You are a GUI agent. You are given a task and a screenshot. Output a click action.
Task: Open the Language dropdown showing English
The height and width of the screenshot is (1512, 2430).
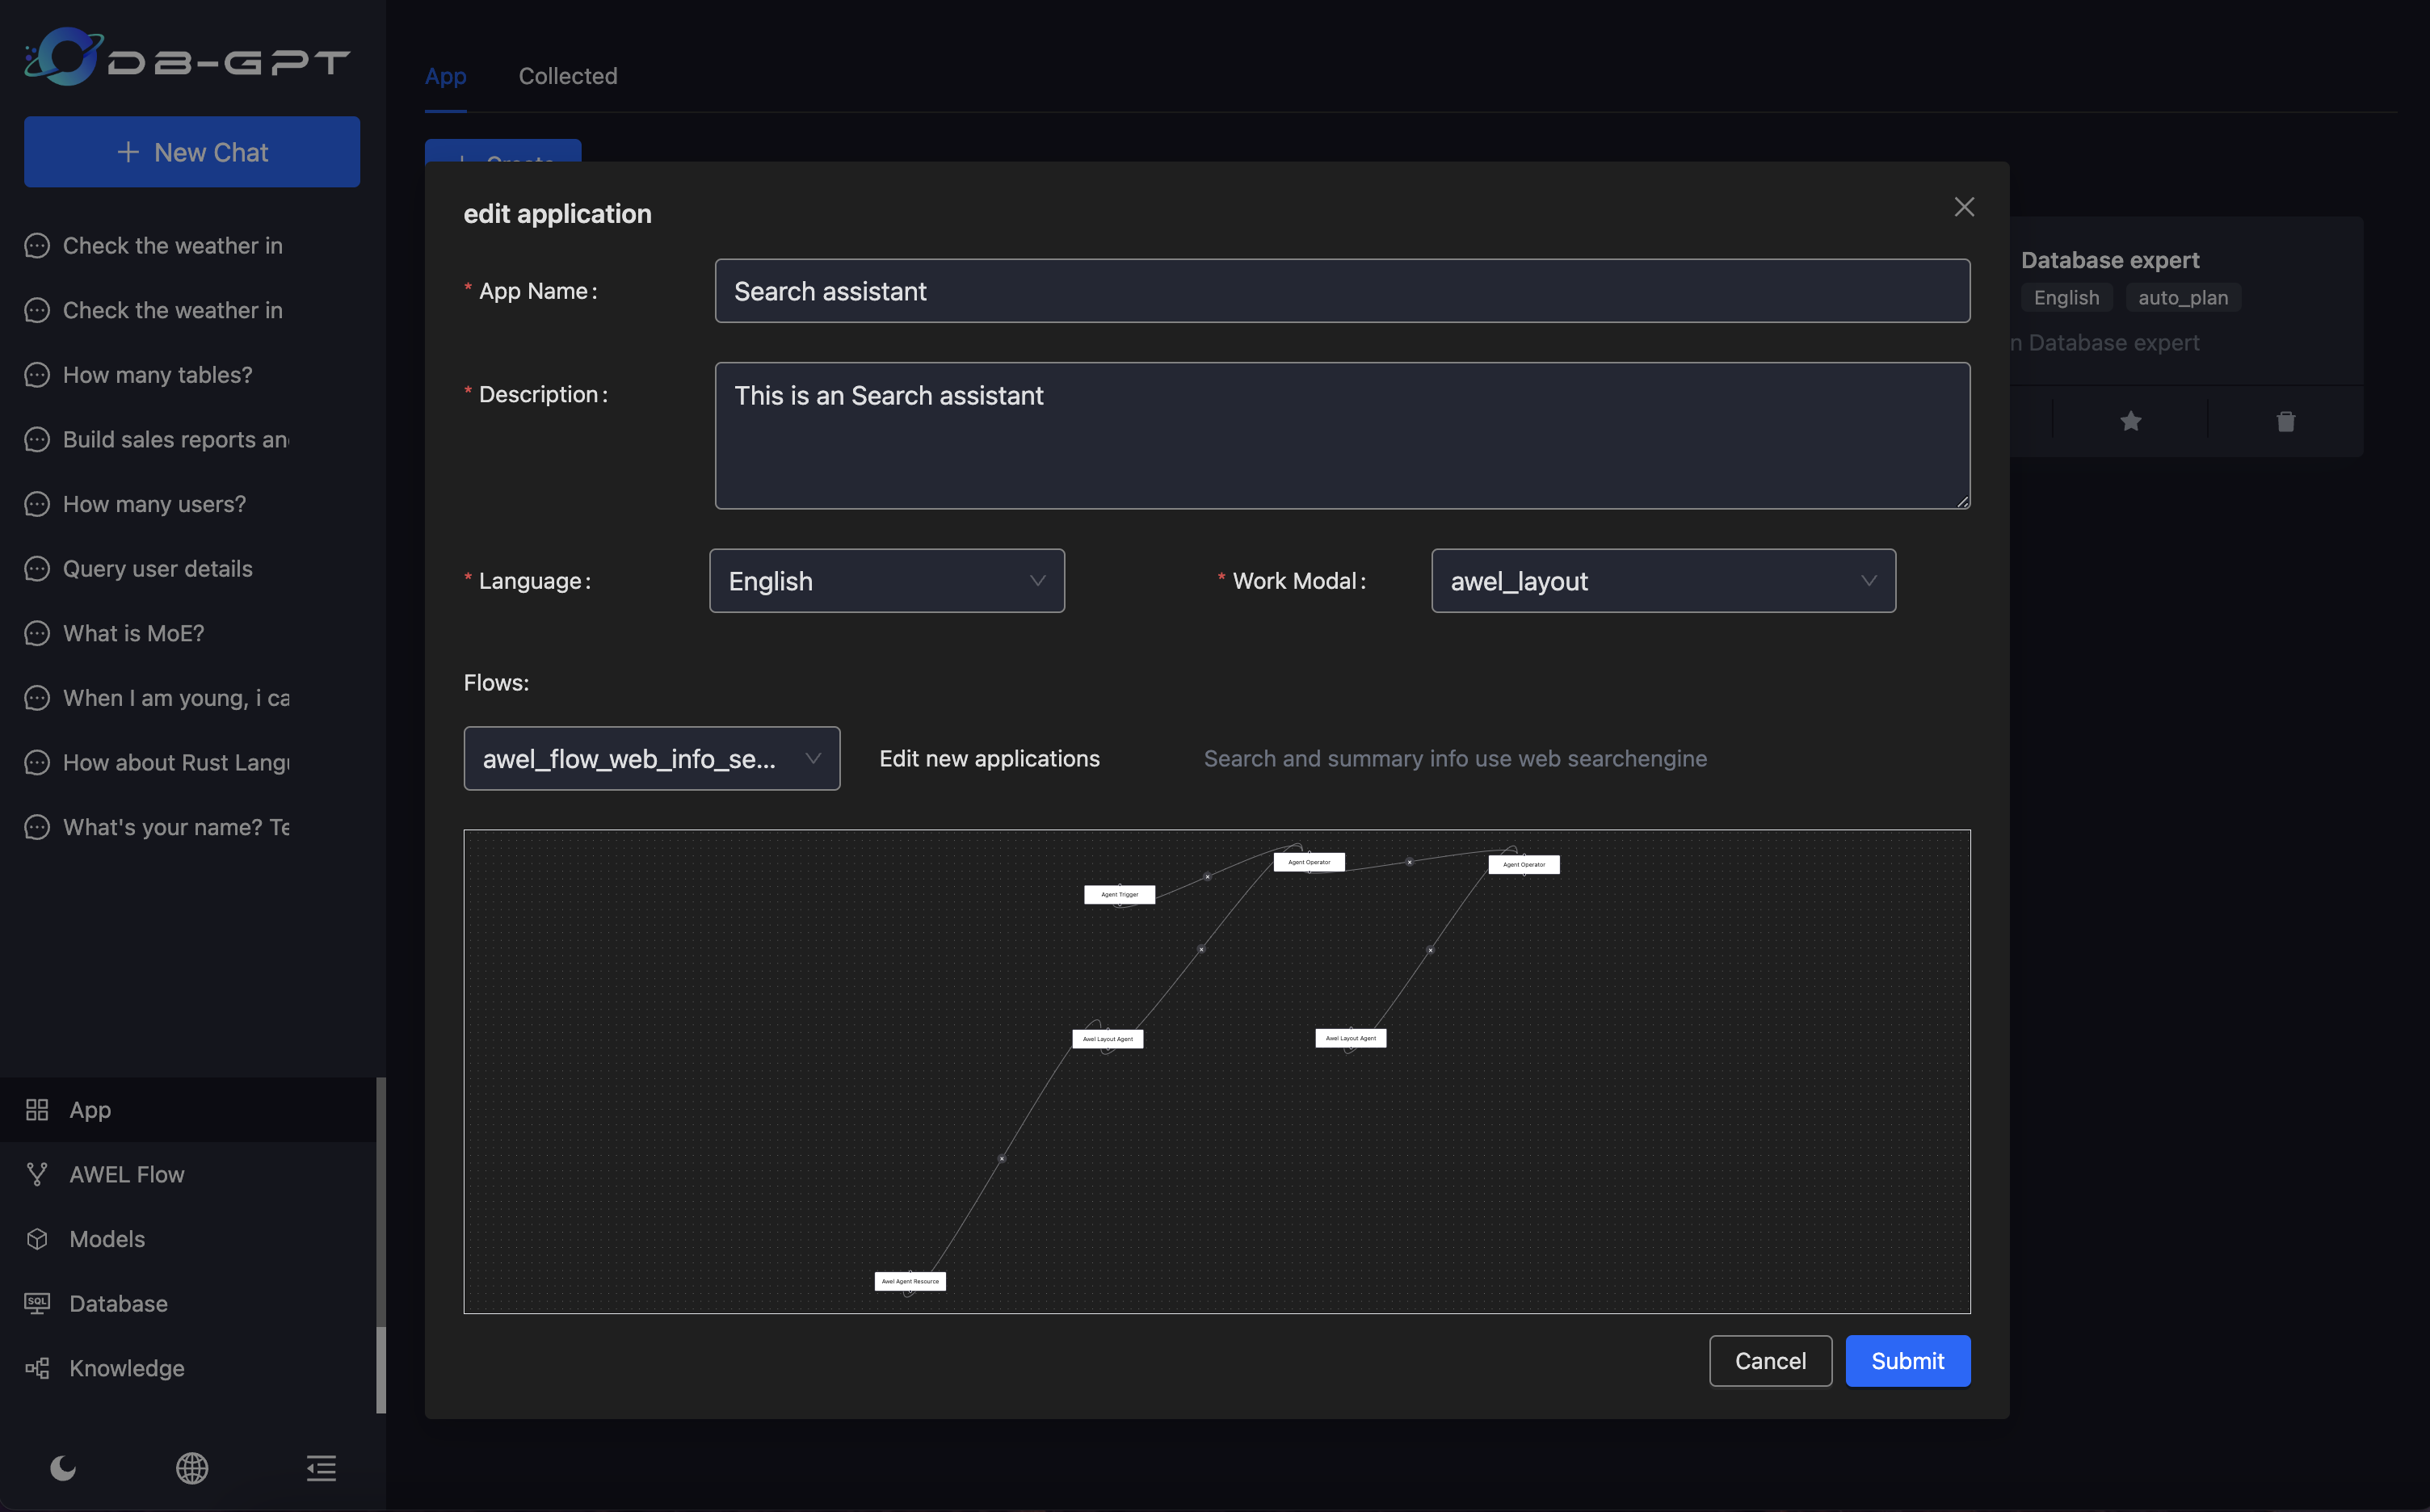pyautogui.click(x=886, y=580)
